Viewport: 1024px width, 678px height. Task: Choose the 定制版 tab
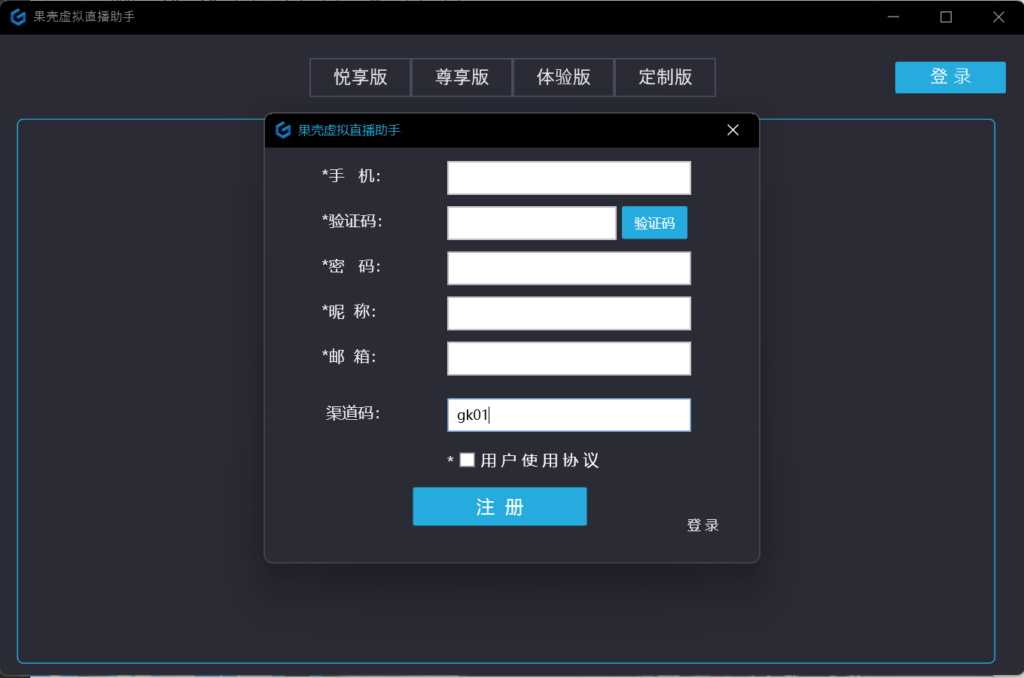tap(665, 77)
